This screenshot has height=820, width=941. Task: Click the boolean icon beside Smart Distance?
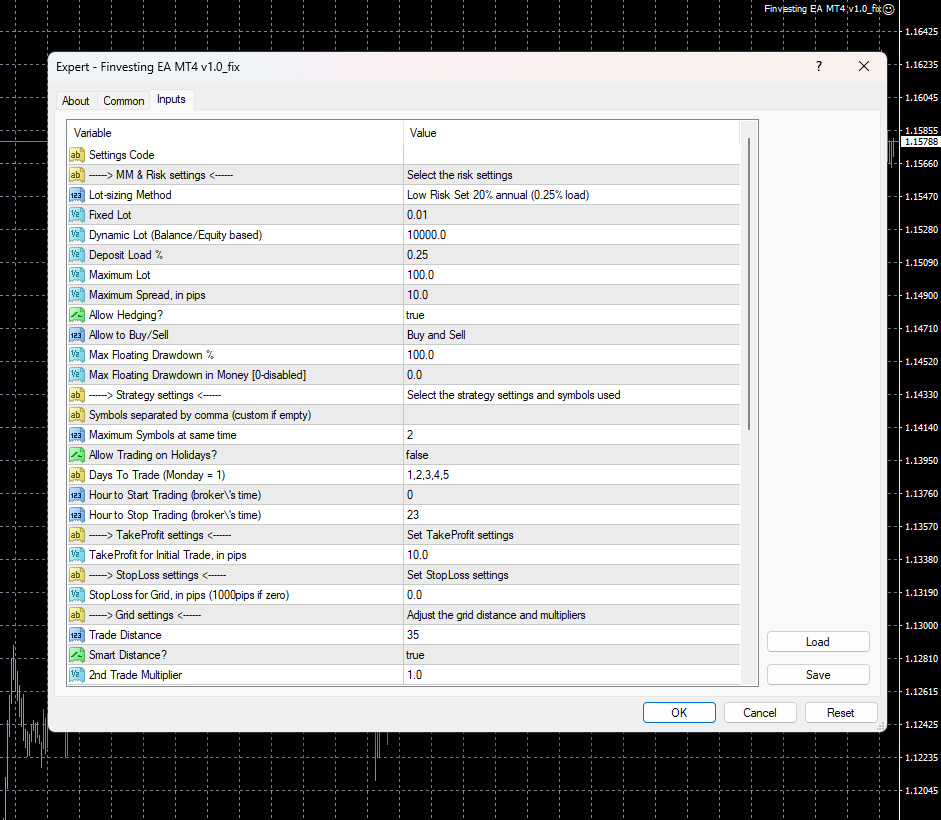76,655
